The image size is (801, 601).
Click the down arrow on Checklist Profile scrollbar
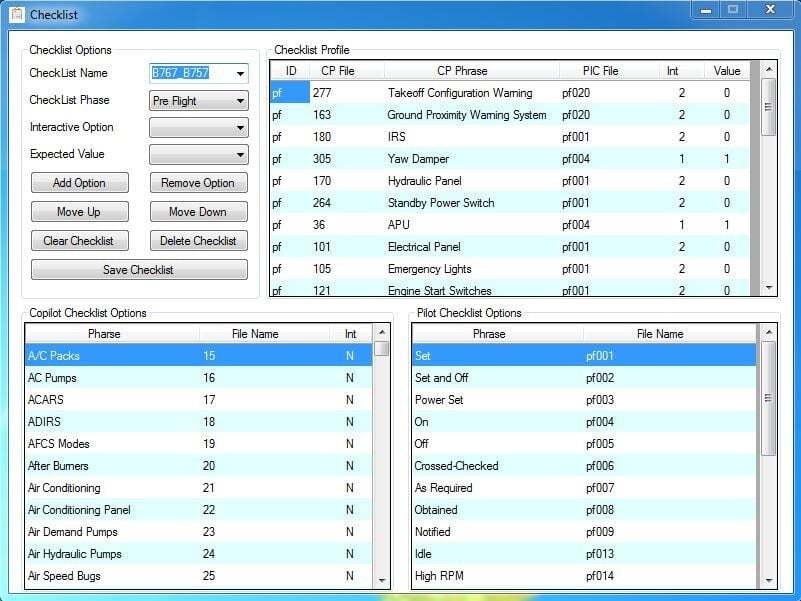click(769, 288)
